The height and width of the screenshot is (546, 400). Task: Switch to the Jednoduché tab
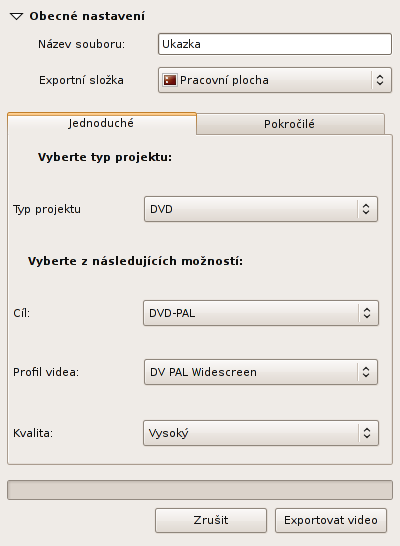point(102,123)
